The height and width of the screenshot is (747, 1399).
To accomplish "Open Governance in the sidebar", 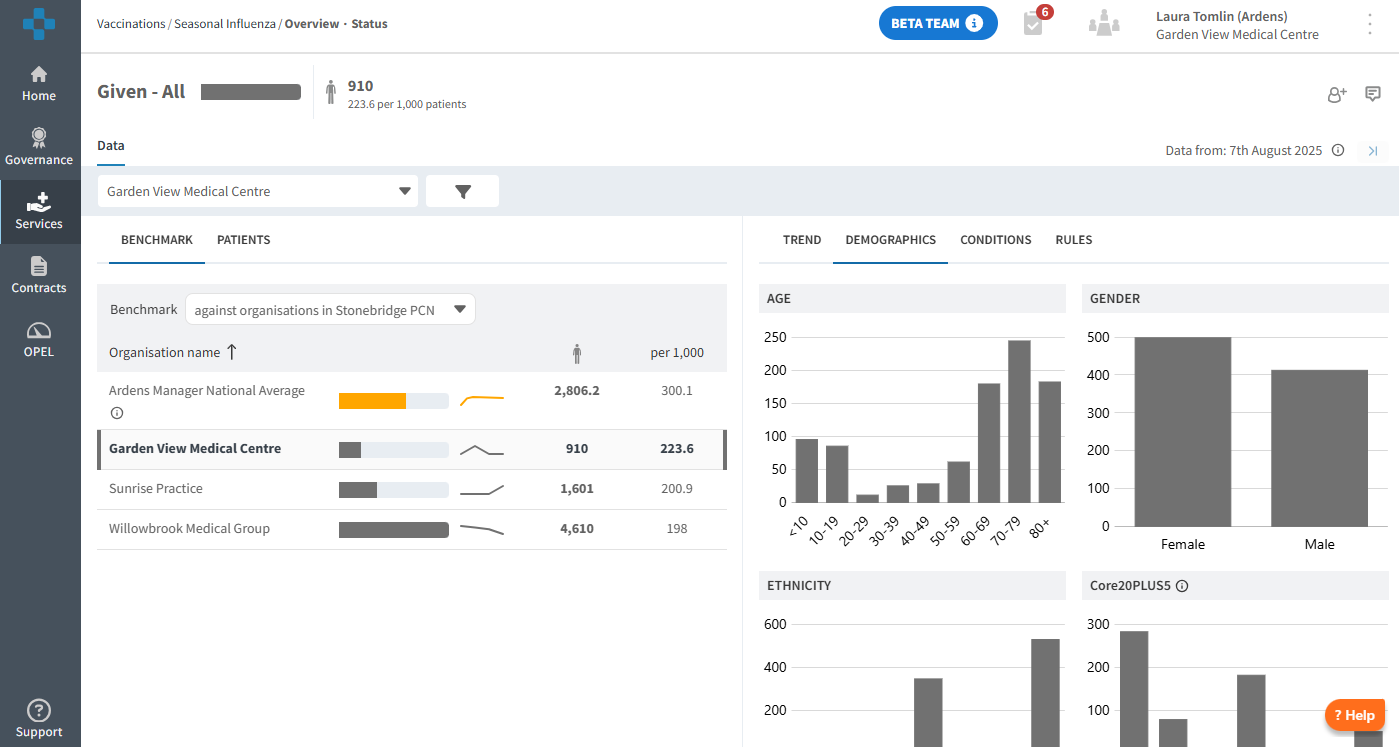I will [x=40, y=148].
